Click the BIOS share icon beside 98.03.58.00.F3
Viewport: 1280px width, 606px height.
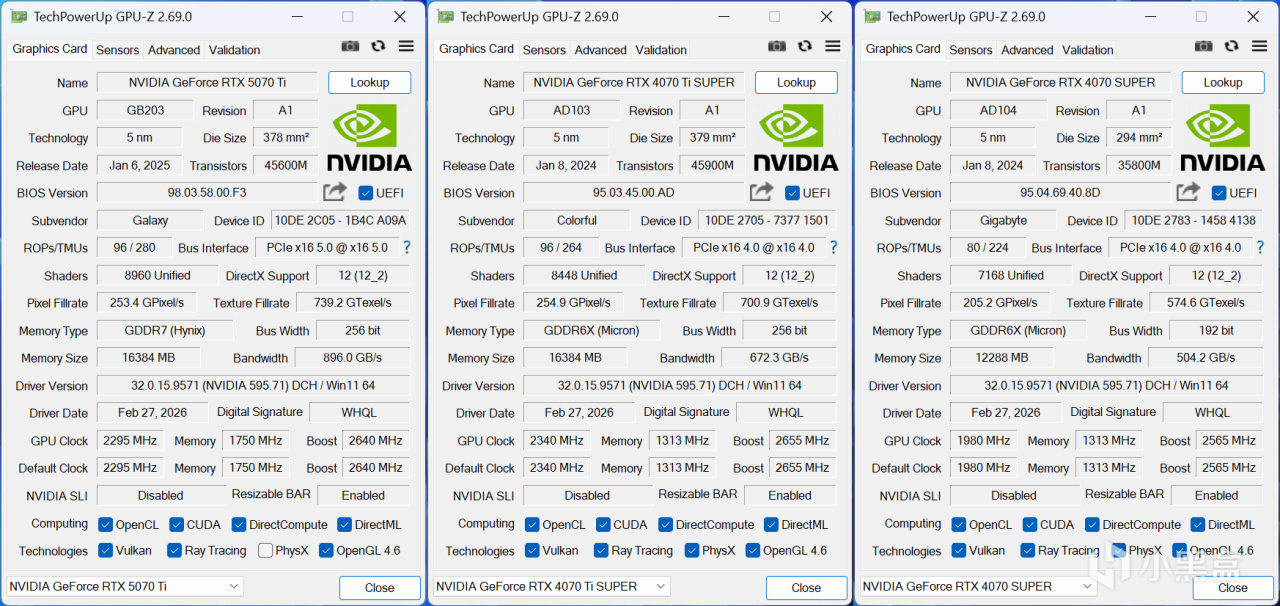coord(335,192)
